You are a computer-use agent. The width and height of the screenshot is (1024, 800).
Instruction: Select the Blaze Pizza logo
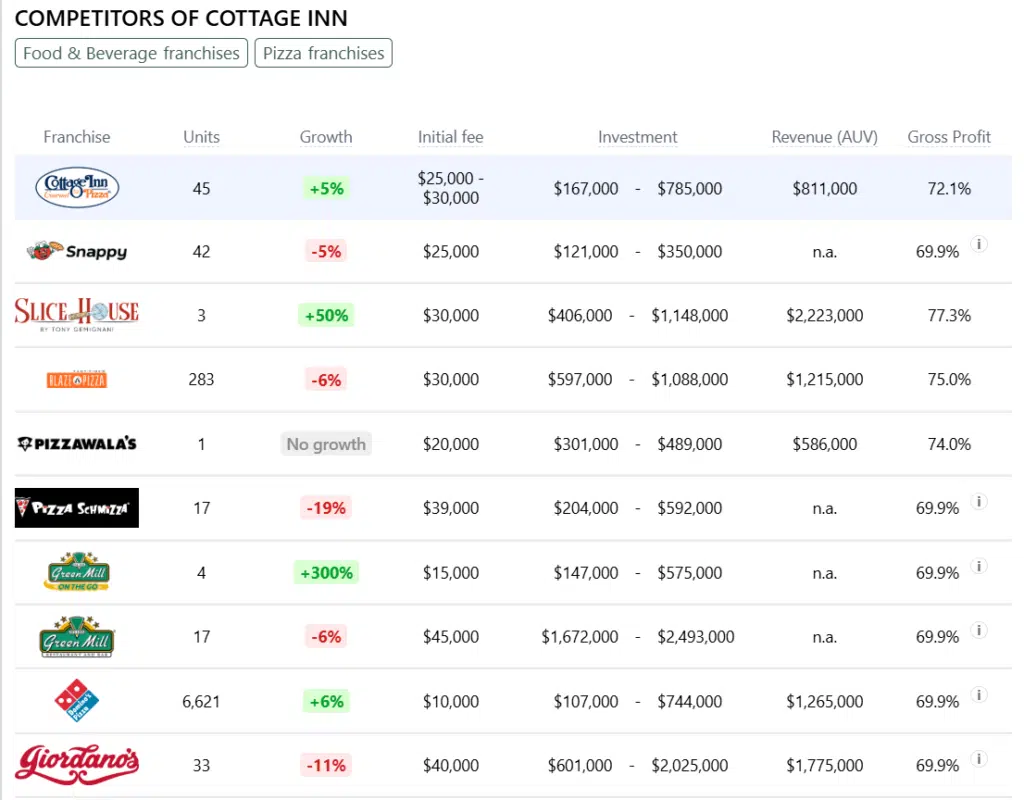pyautogui.click(x=77, y=379)
